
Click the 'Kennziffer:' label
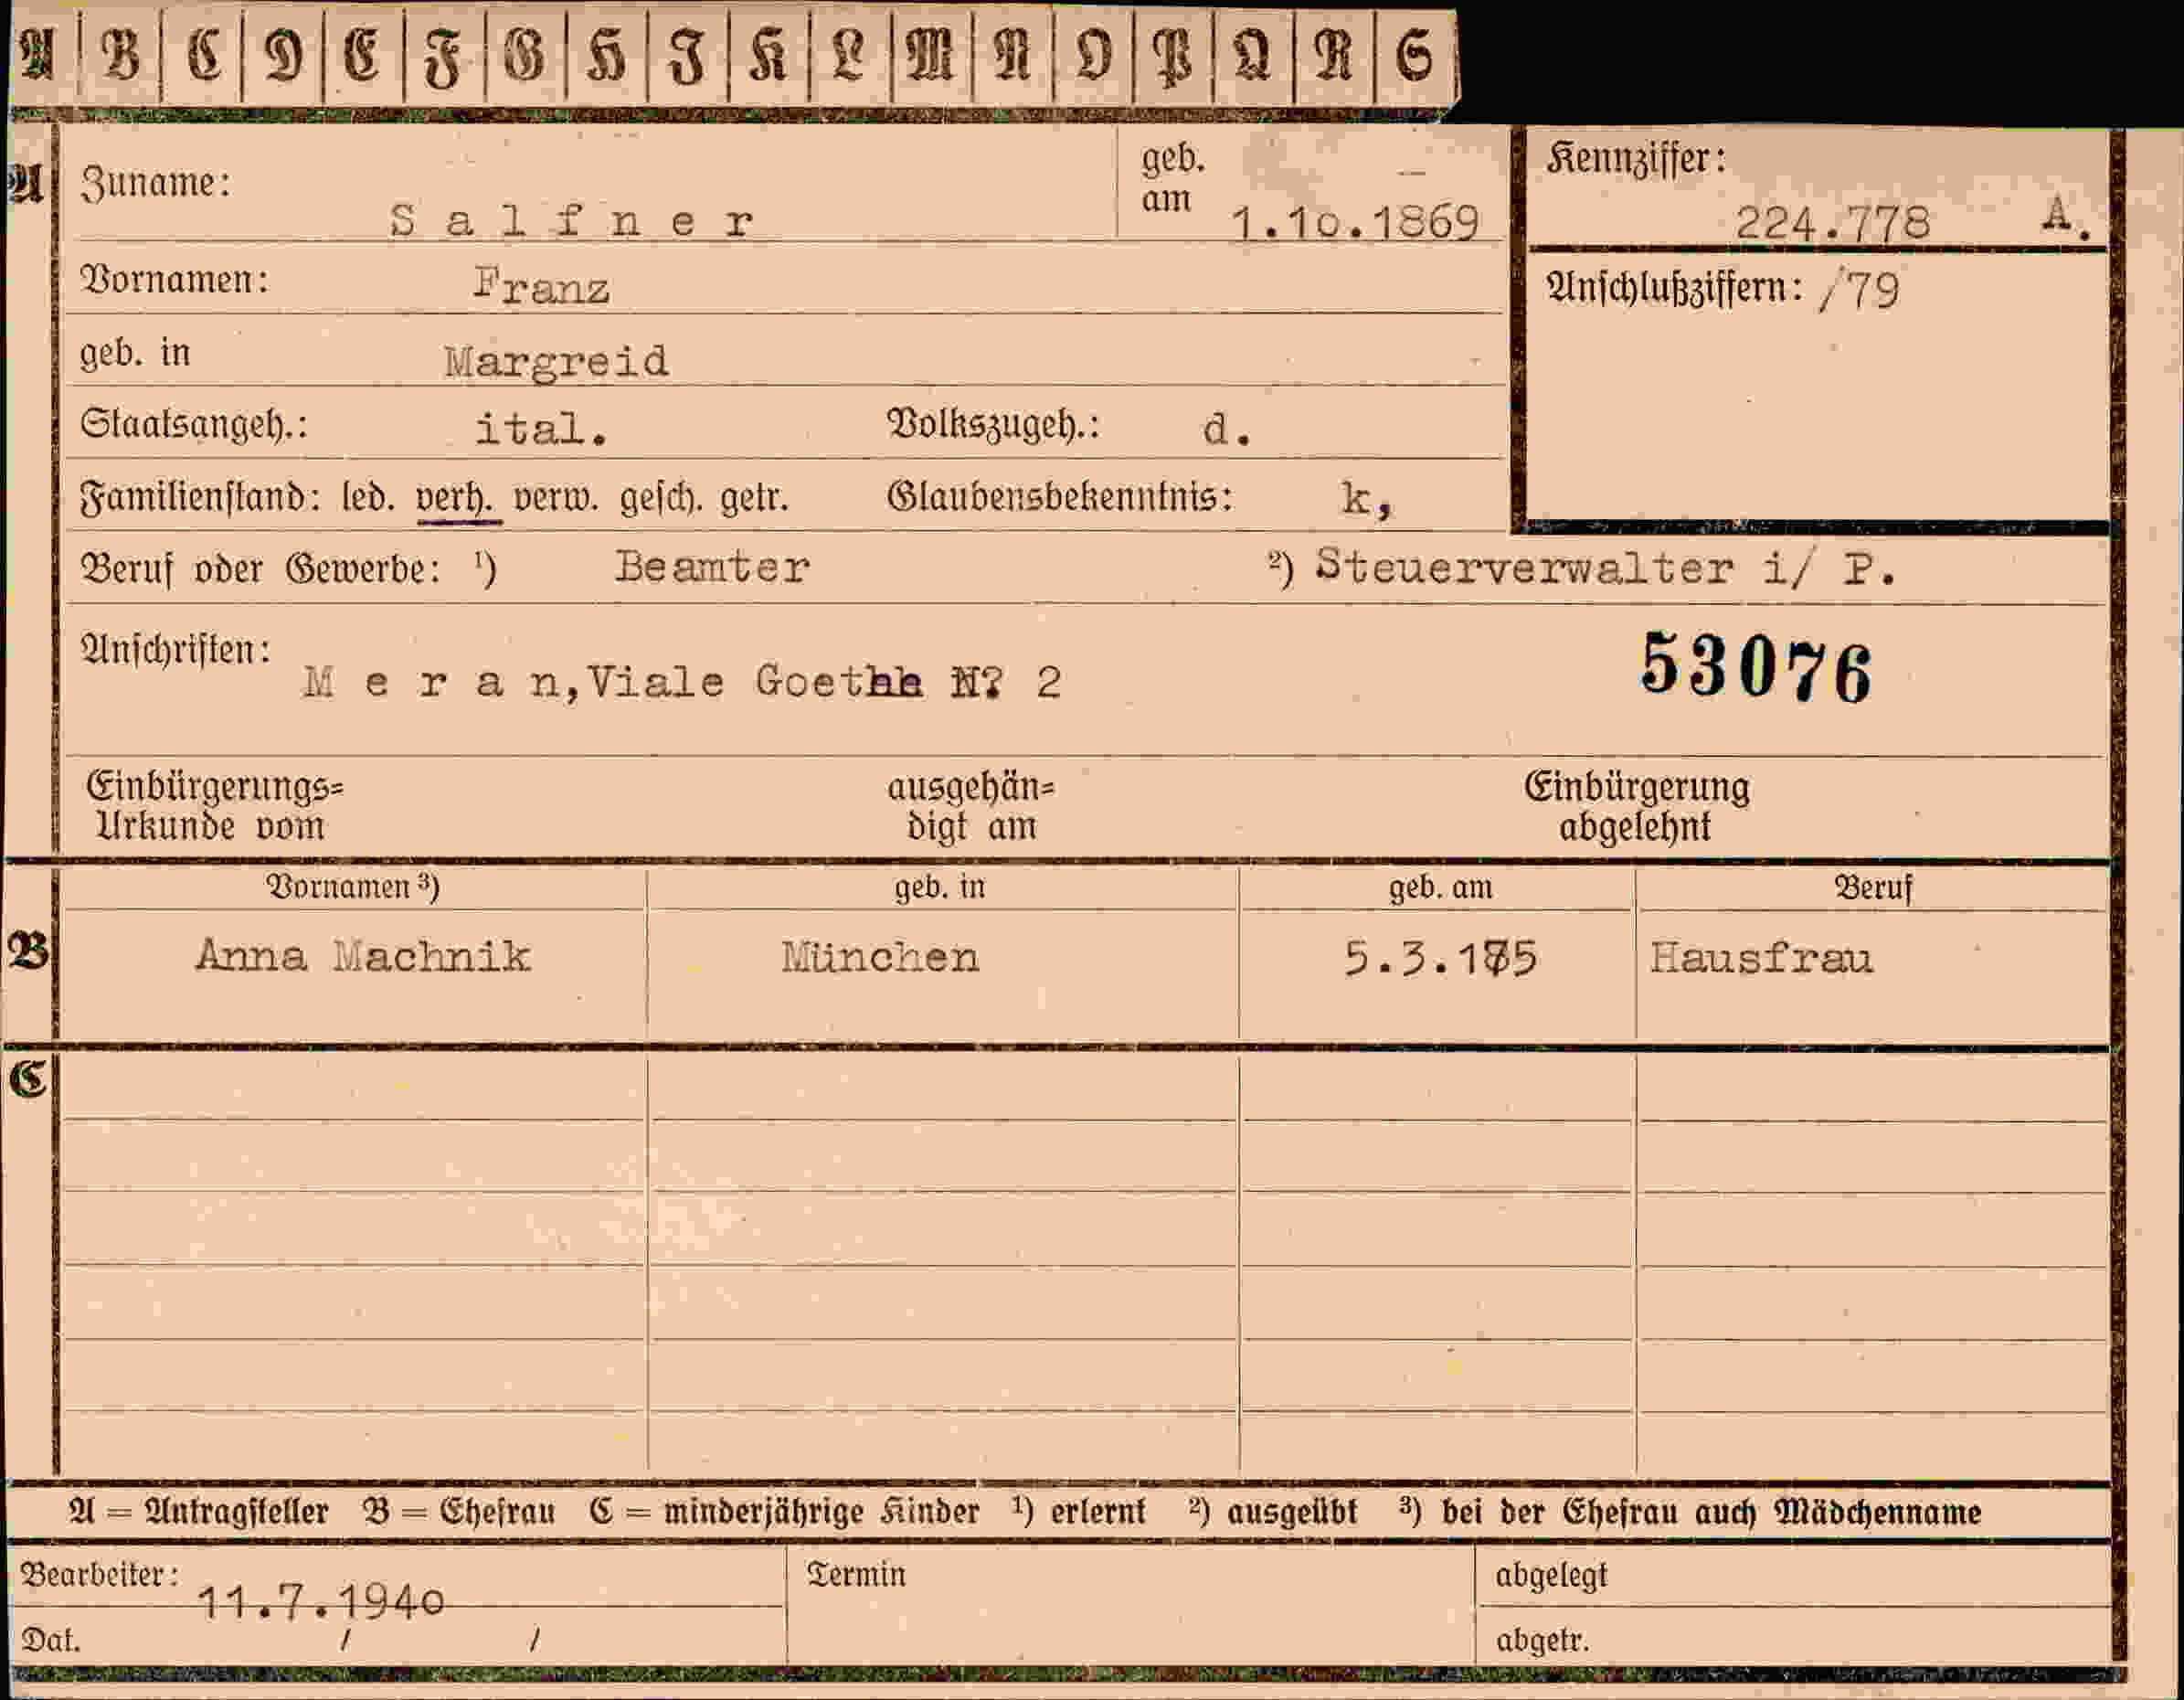coord(1636,158)
